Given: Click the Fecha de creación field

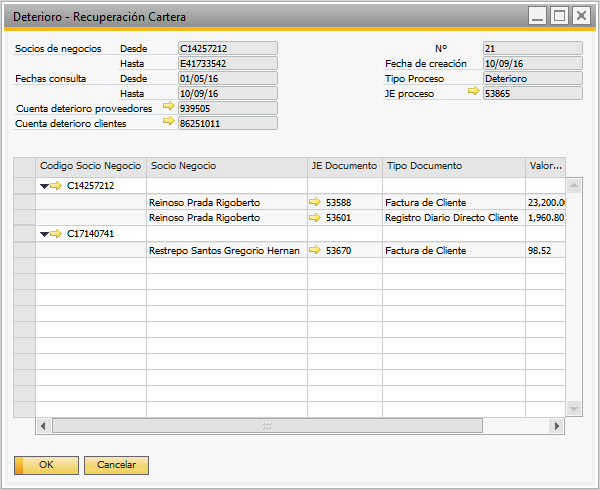Looking at the screenshot, I should [531, 63].
